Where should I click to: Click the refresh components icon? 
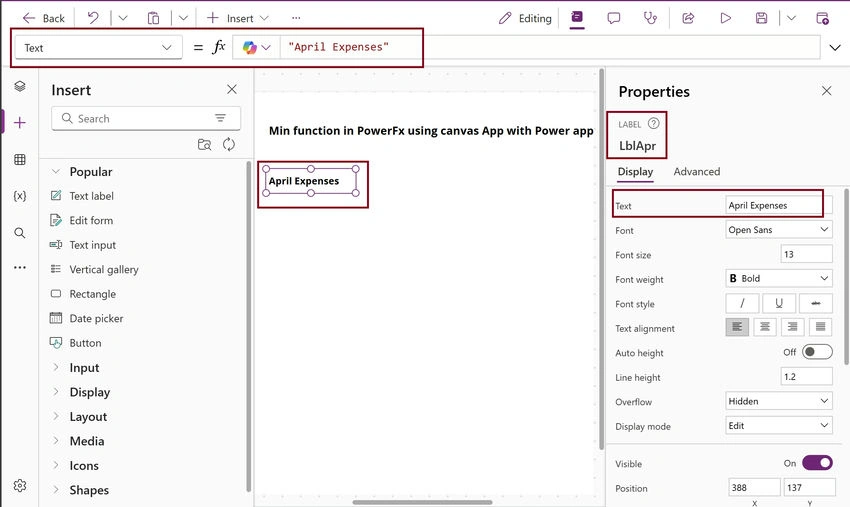(x=229, y=144)
